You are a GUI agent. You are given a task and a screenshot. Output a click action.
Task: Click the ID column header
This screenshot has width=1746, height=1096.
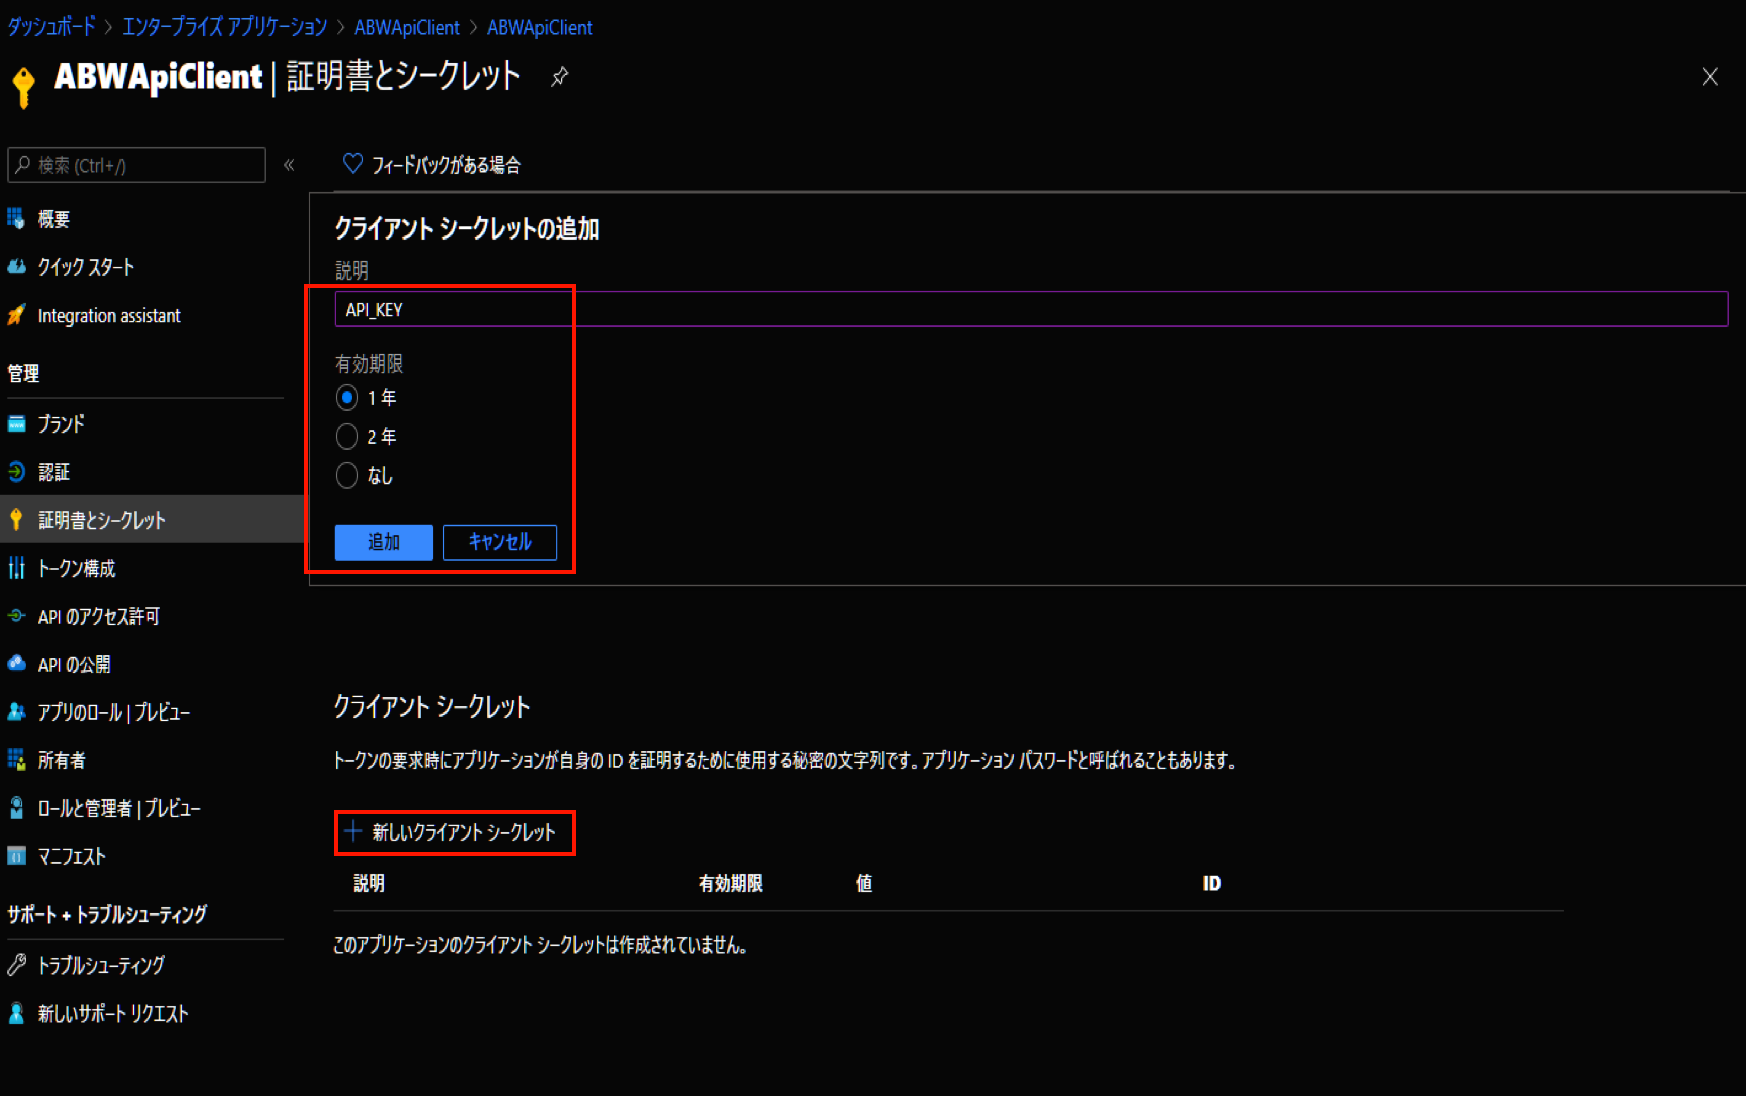click(1211, 883)
